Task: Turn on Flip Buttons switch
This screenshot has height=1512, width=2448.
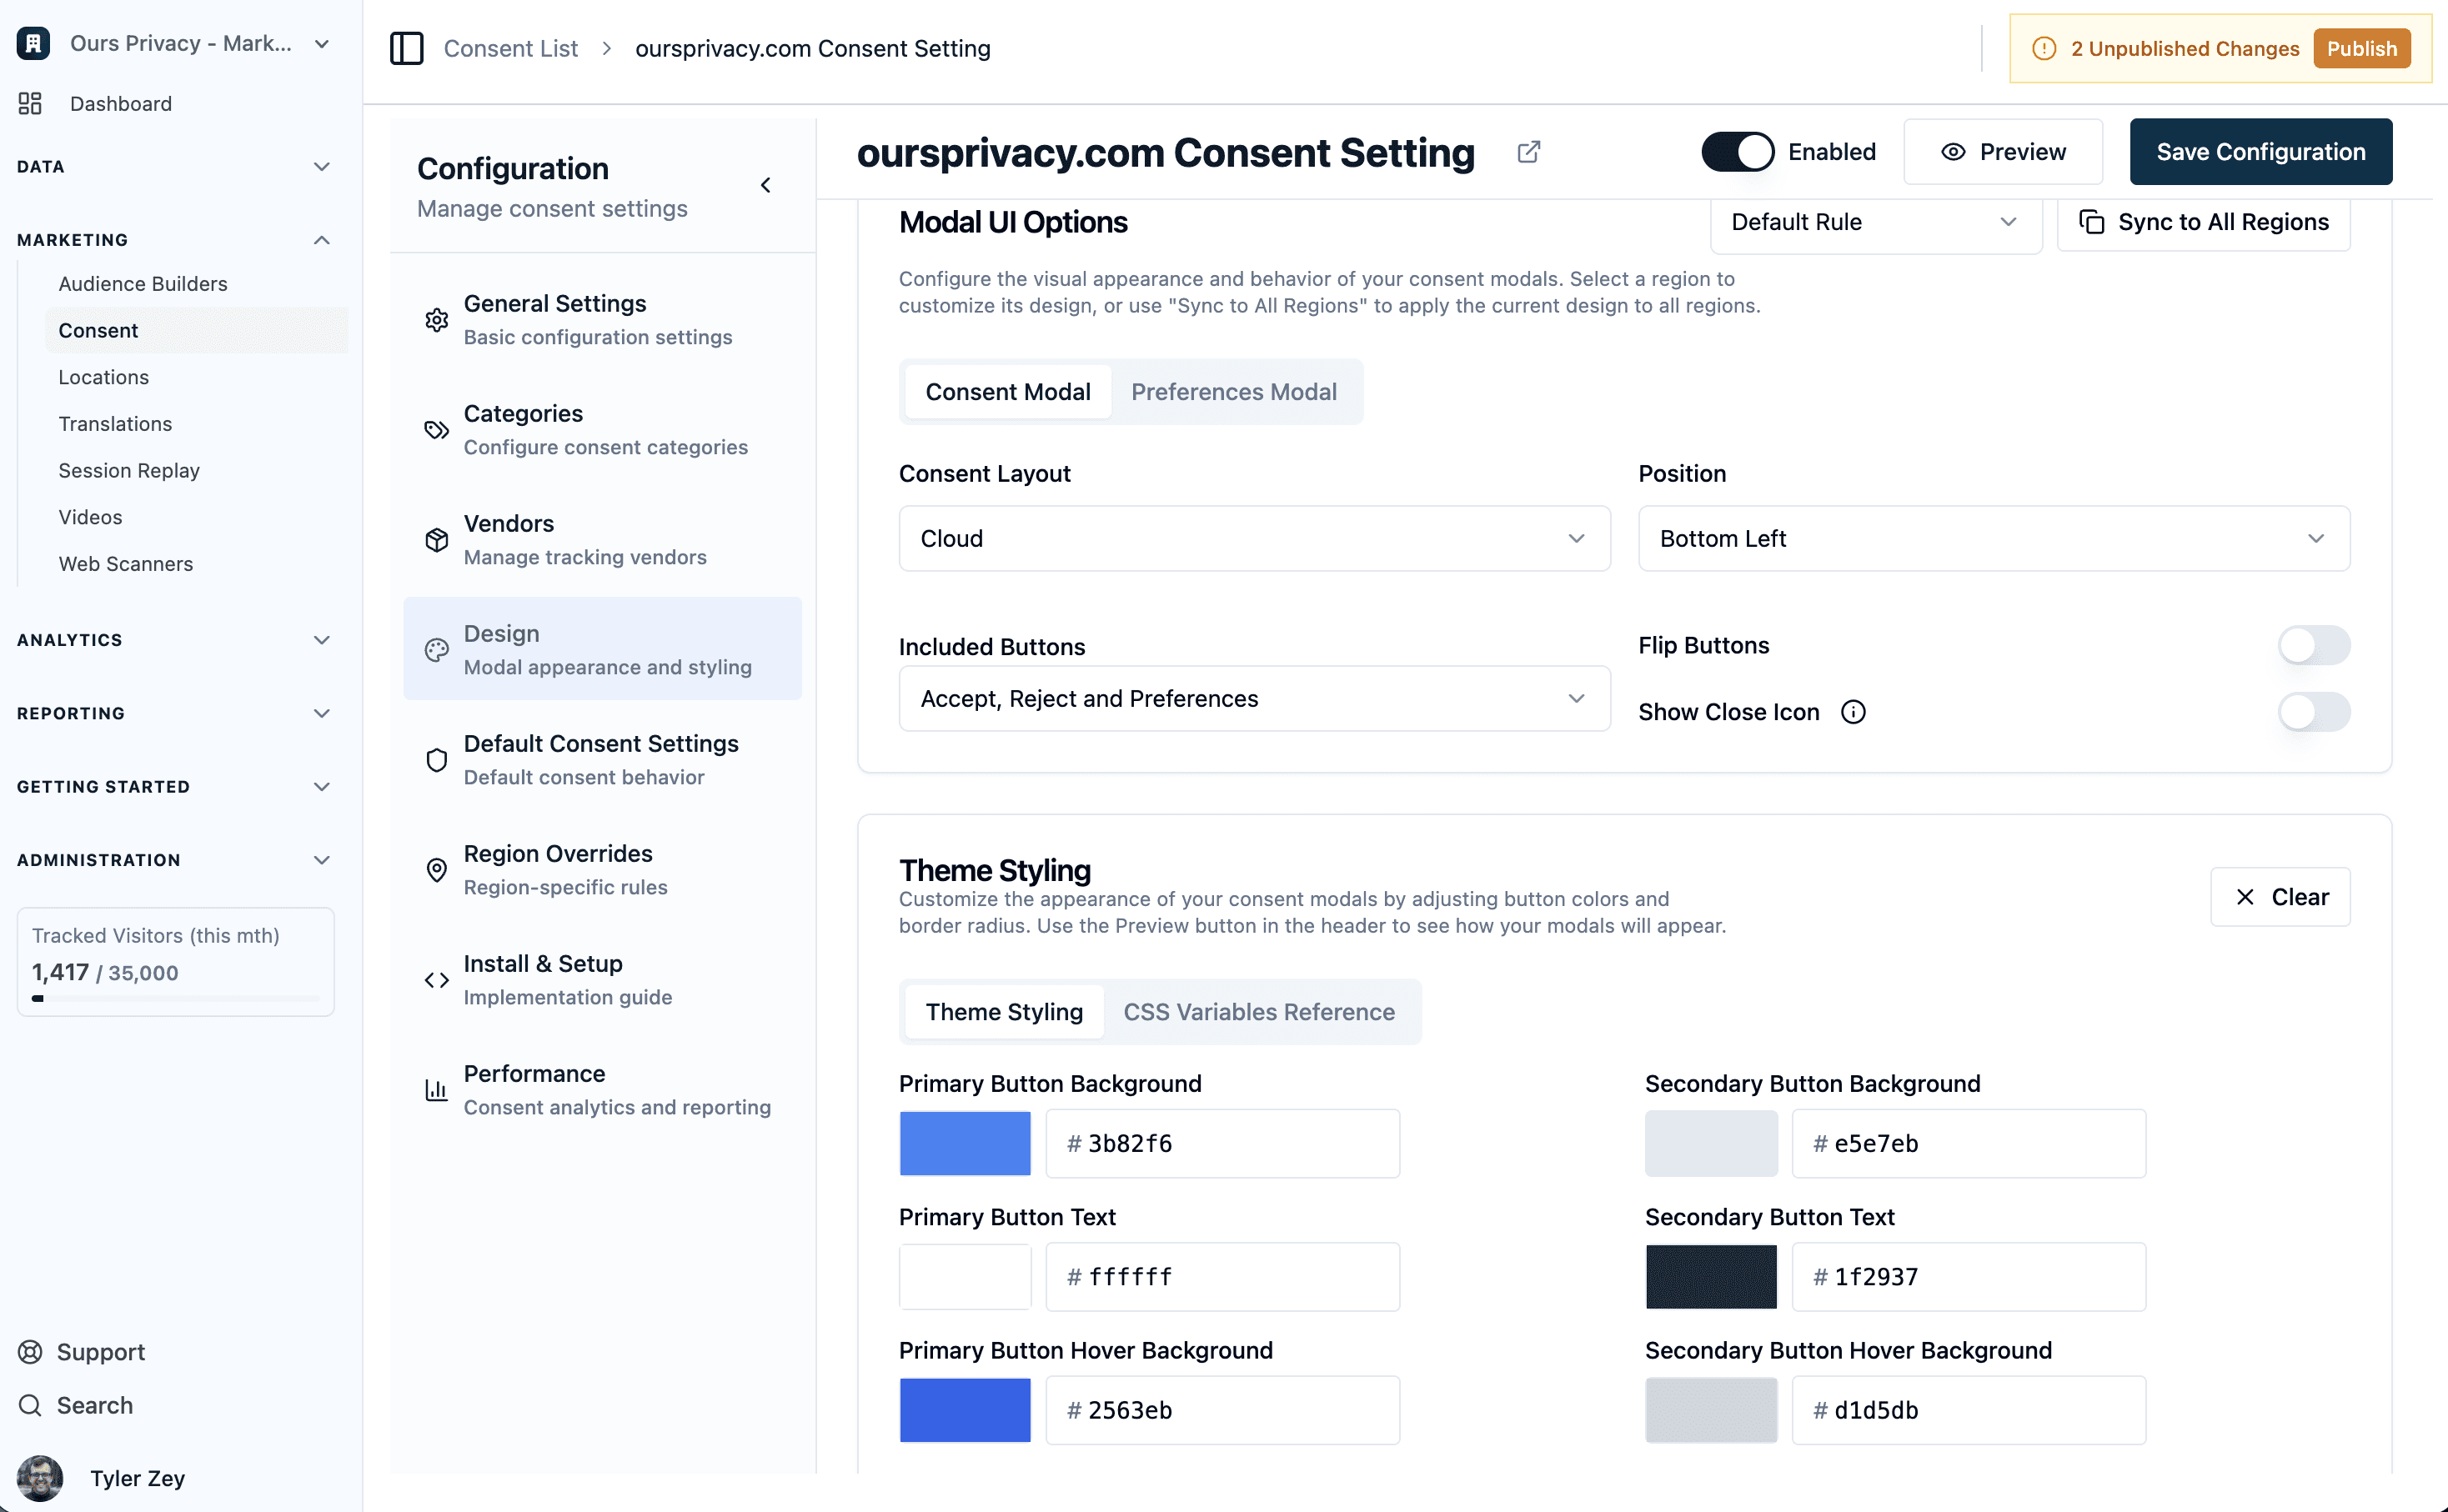Action: (2313, 645)
